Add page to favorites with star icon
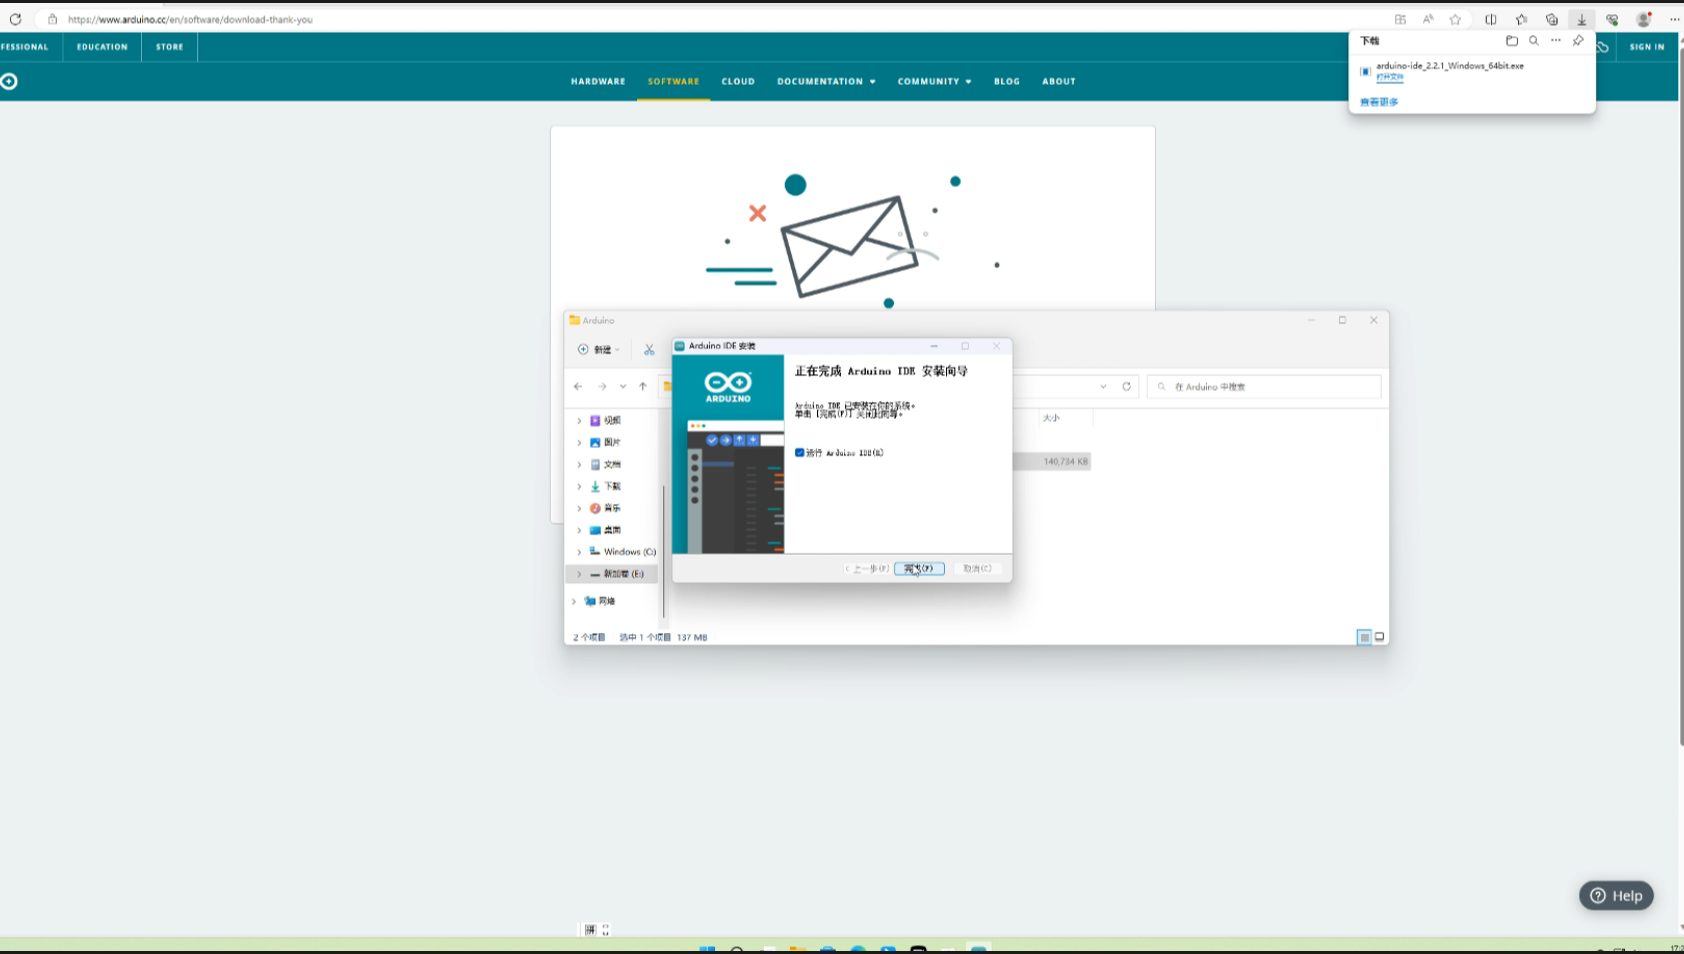 point(1455,19)
